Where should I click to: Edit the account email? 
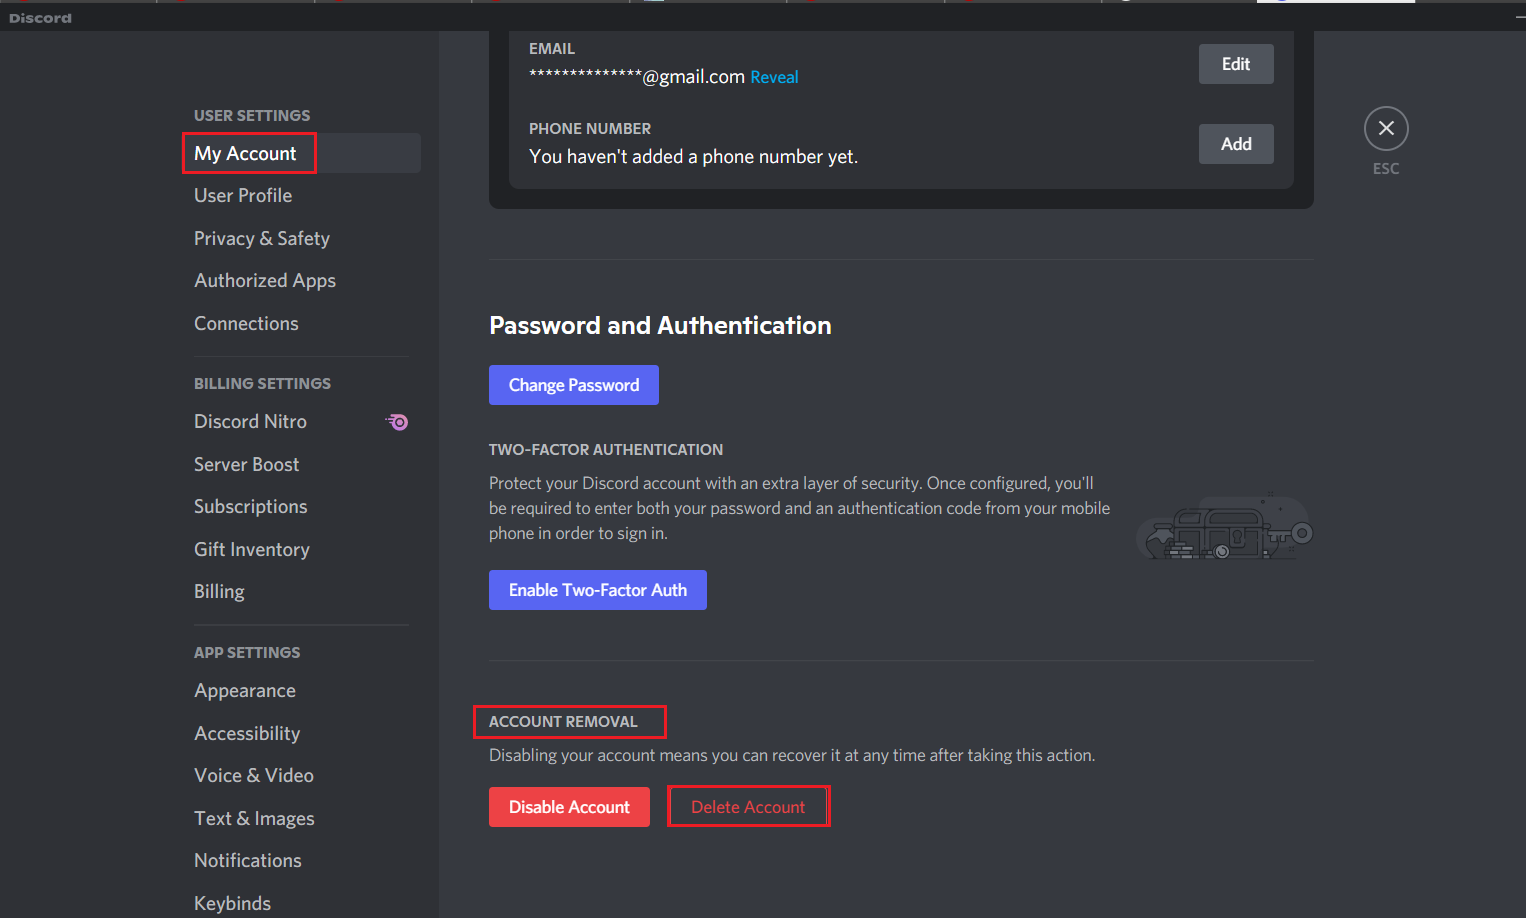1236,64
